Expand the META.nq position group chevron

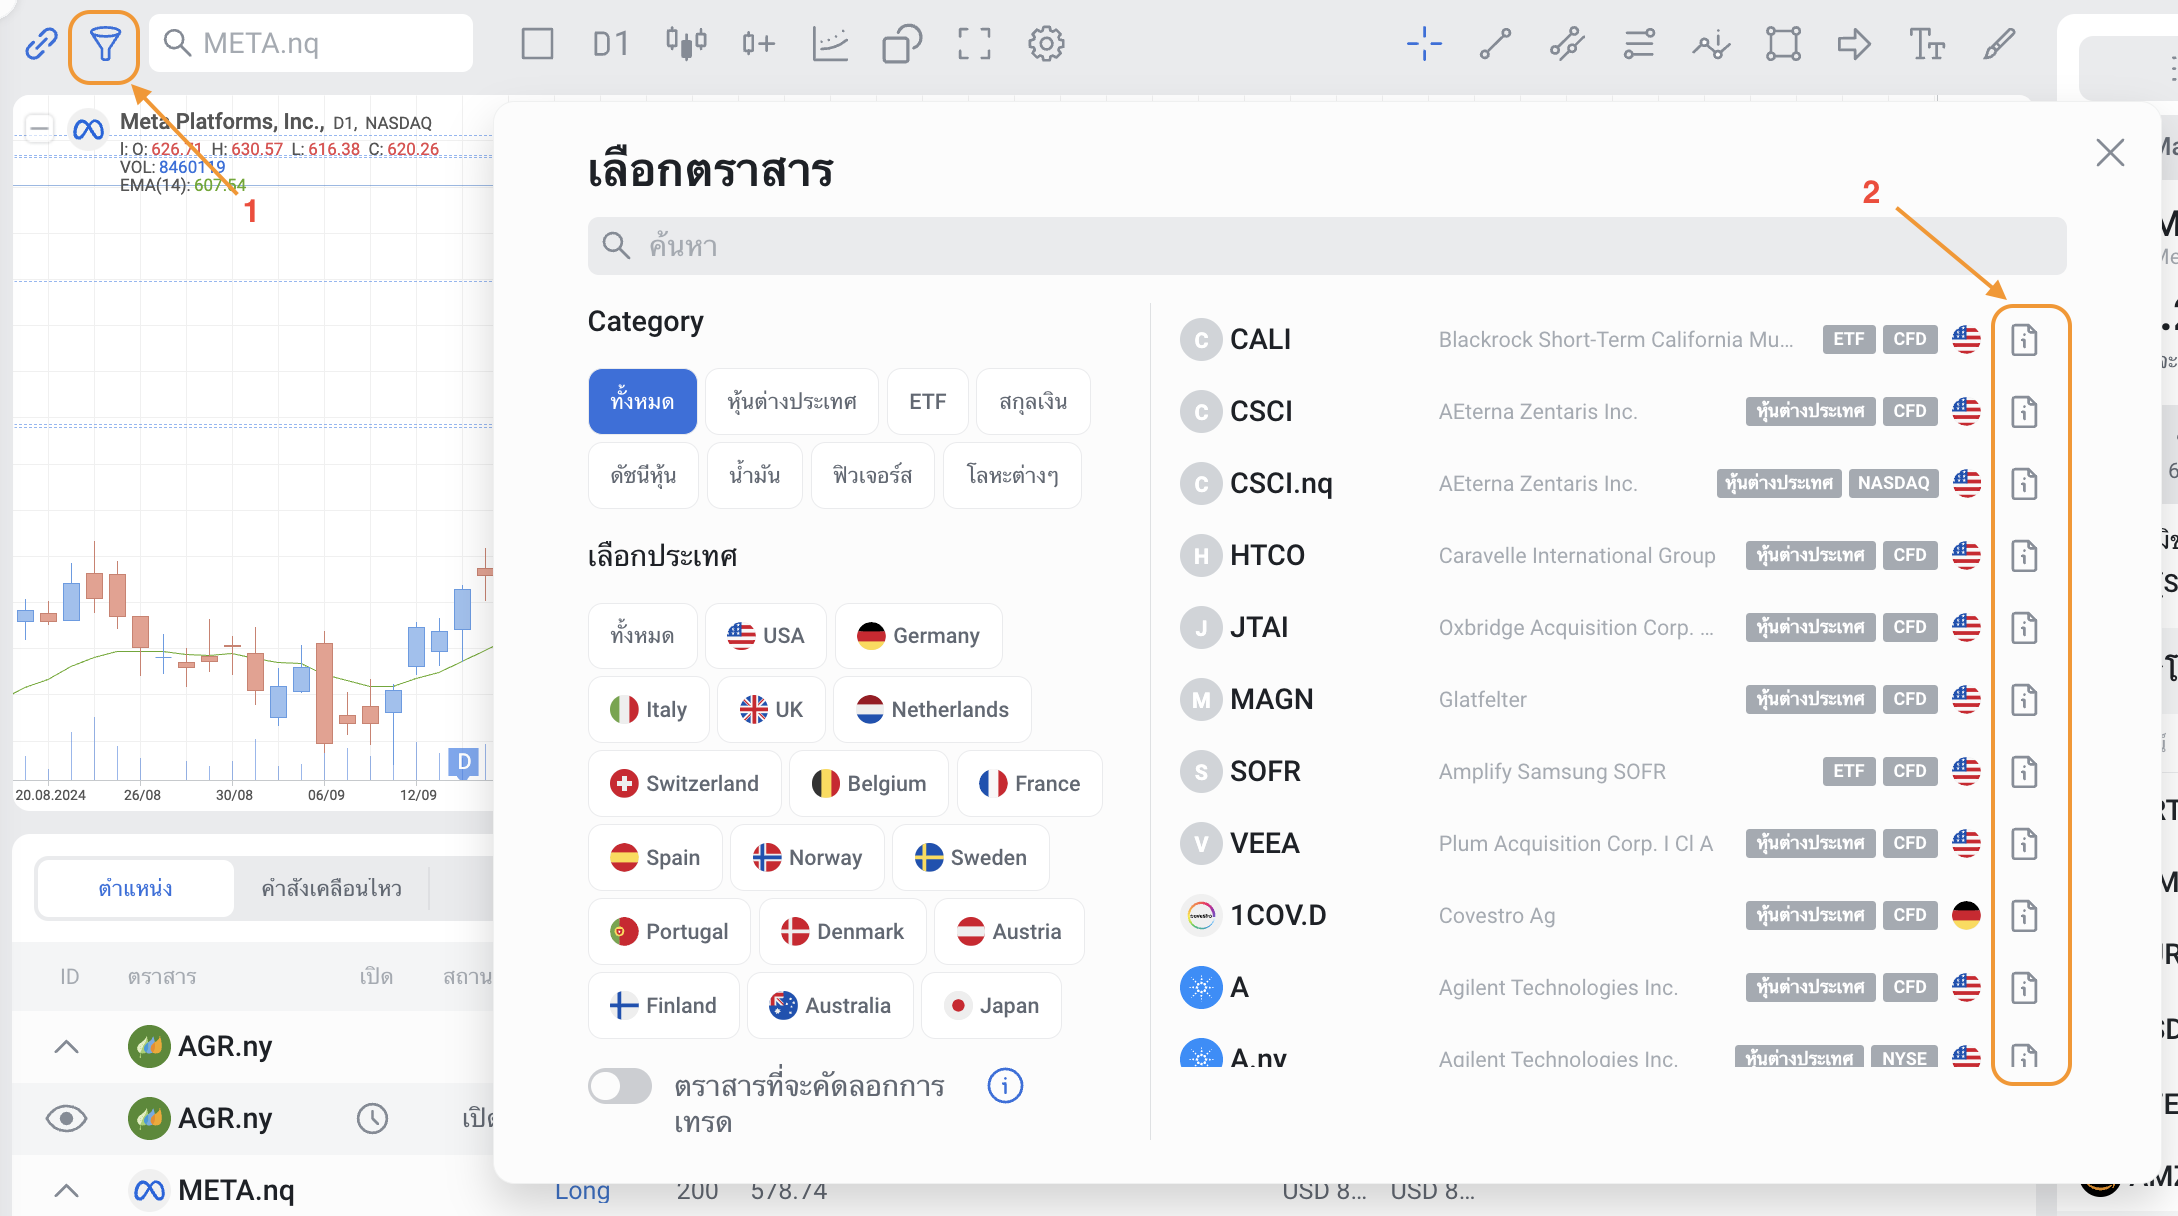point(66,1190)
